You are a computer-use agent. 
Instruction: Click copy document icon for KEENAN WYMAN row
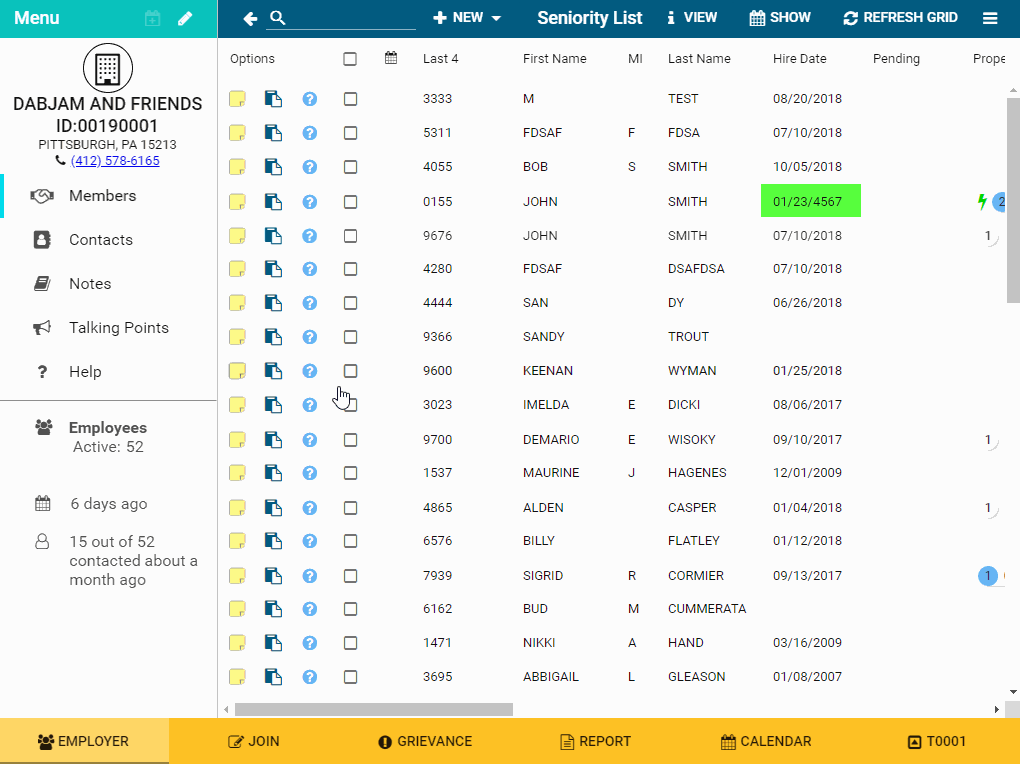[x=273, y=371]
